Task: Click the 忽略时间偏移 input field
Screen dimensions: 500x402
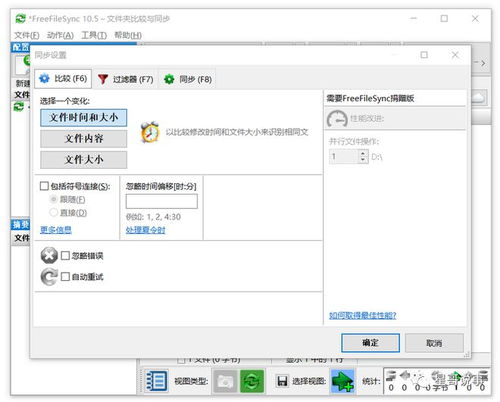Action: point(161,201)
